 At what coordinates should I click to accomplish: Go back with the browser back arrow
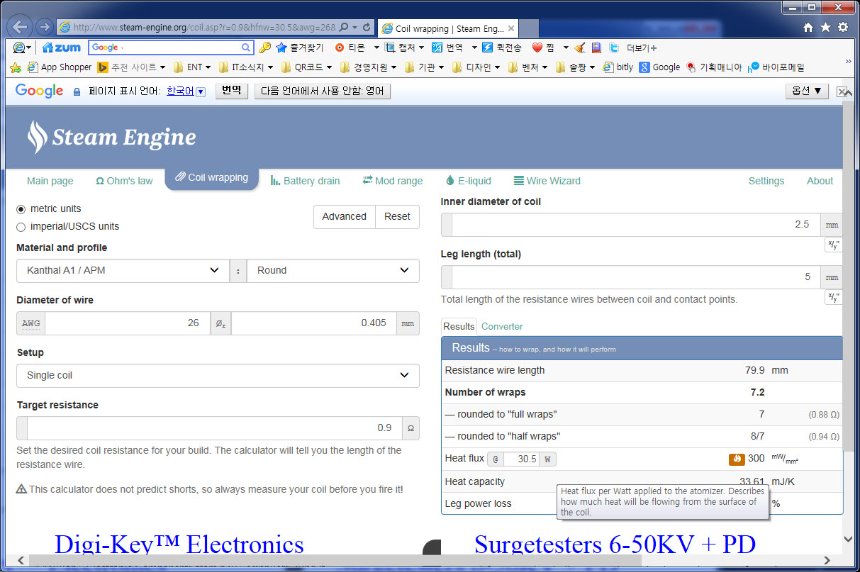(x=20, y=26)
